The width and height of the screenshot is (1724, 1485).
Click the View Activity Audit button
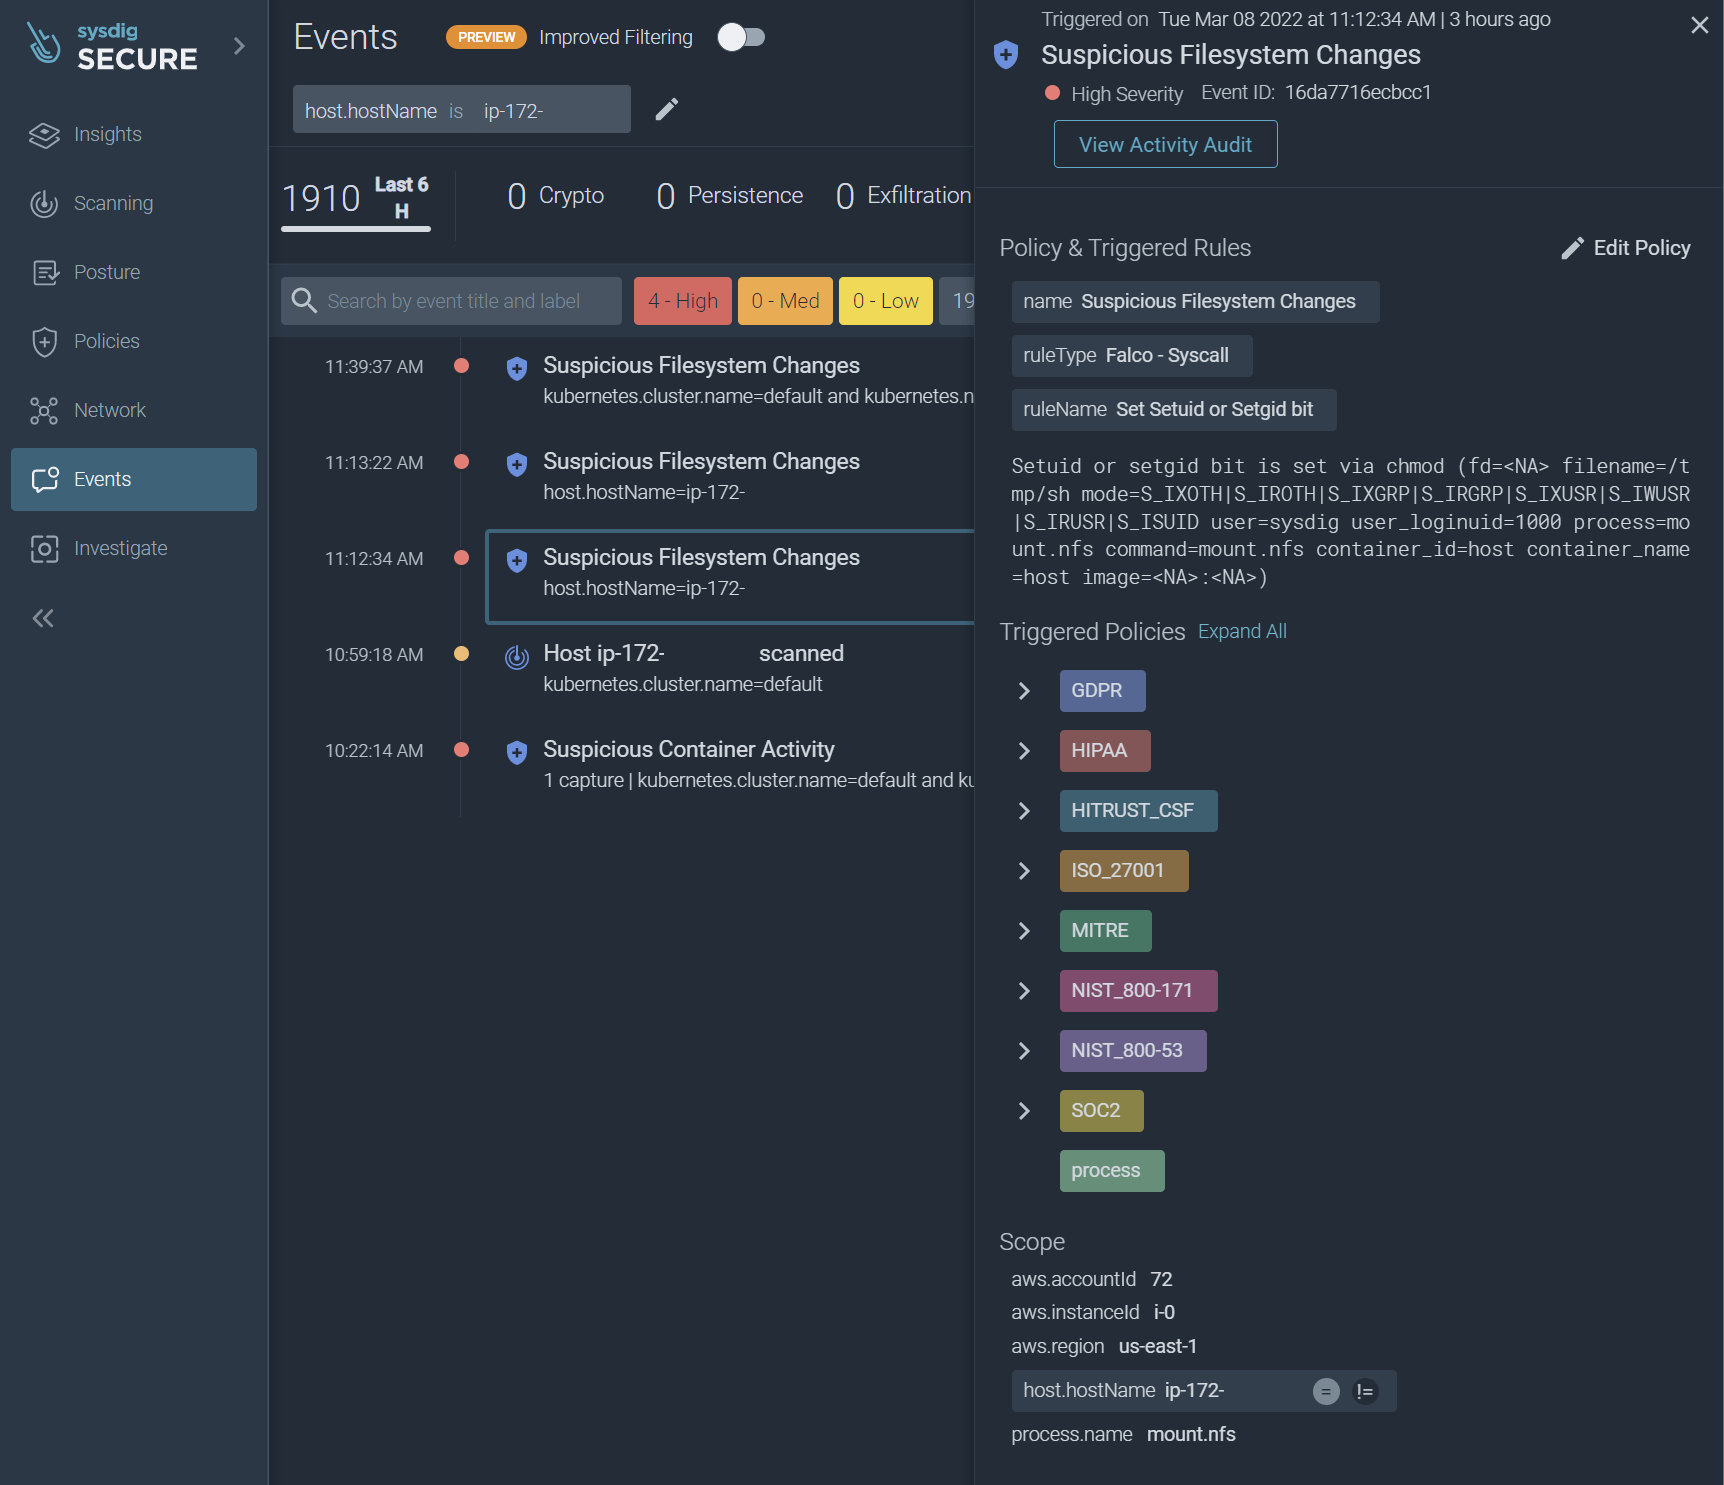(1164, 144)
